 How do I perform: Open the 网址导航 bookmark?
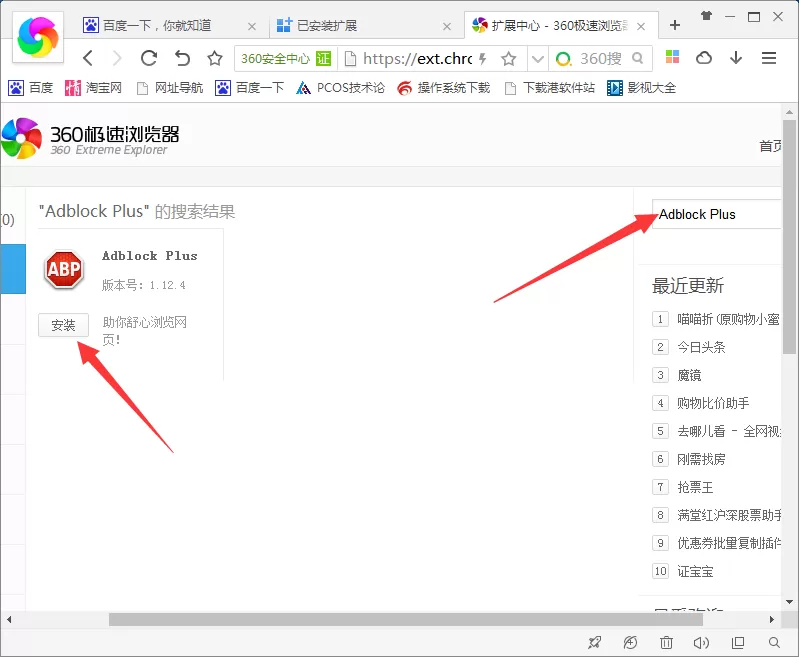click(x=170, y=88)
